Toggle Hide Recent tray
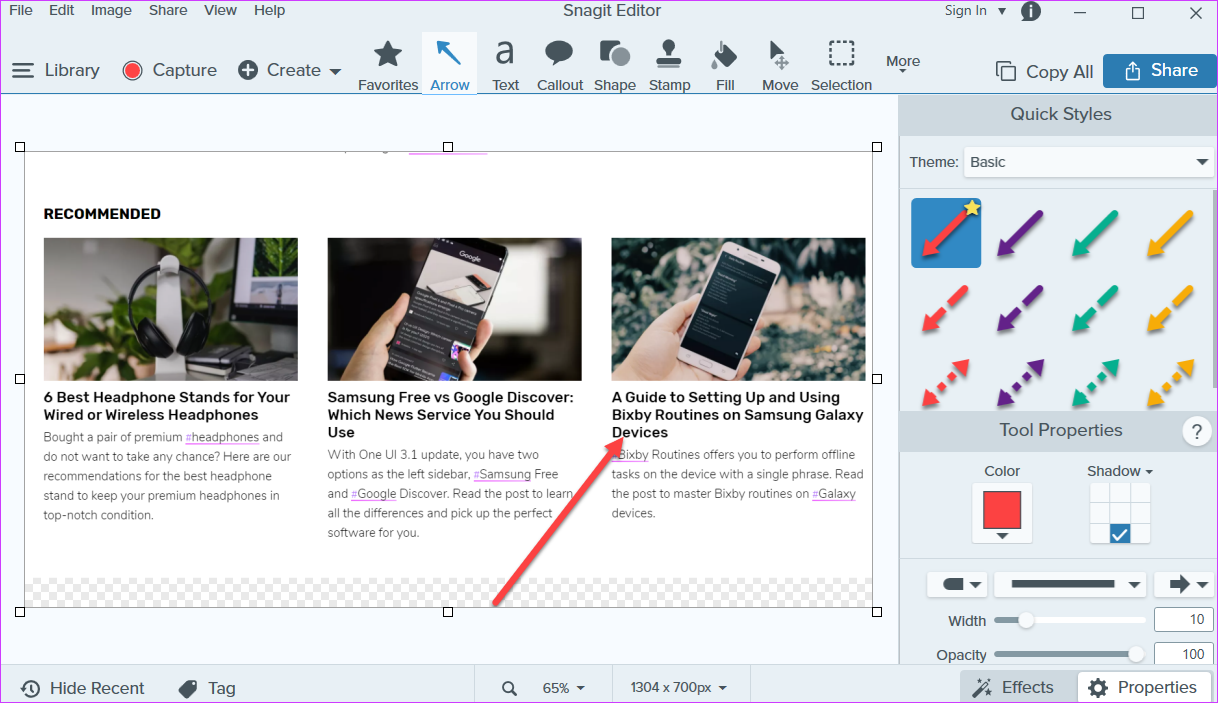Screen dimensions: 1218x703 tap(83, 688)
